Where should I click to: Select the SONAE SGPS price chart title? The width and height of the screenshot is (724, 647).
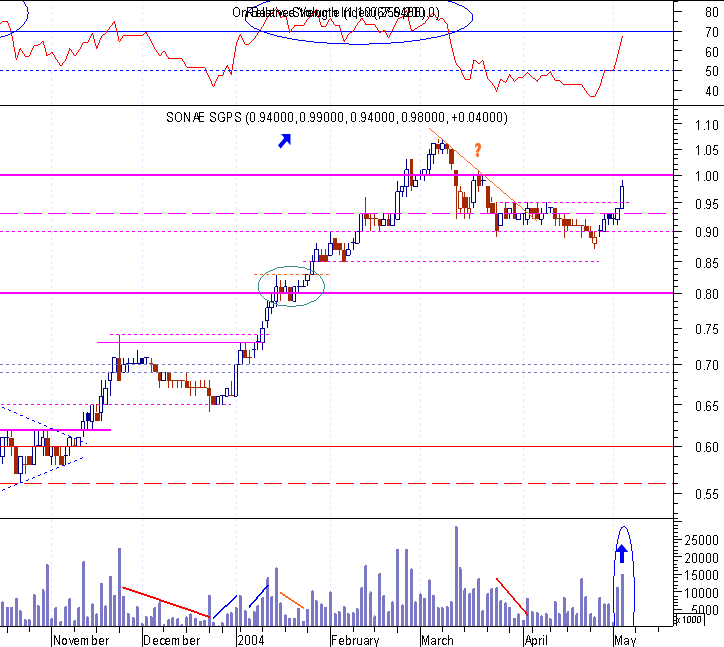[x=337, y=117]
